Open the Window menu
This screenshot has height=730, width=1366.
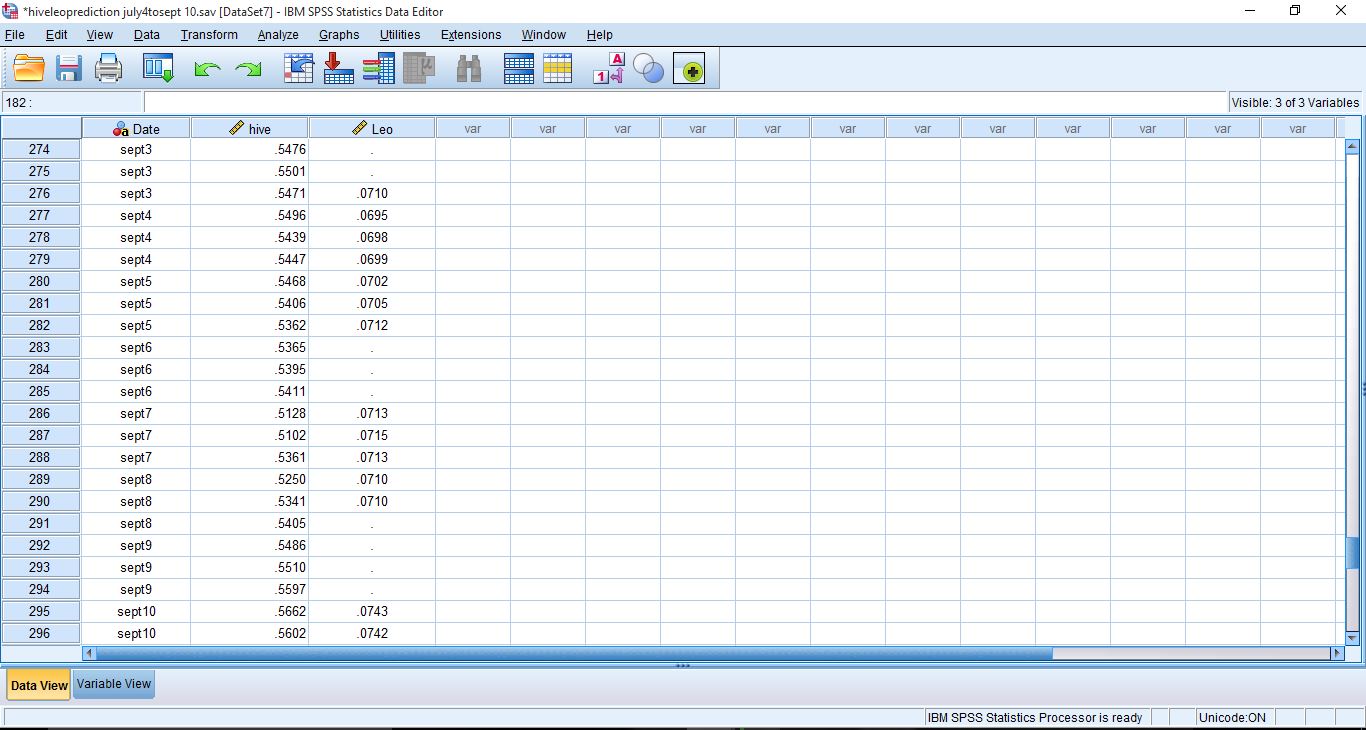(x=544, y=35)
